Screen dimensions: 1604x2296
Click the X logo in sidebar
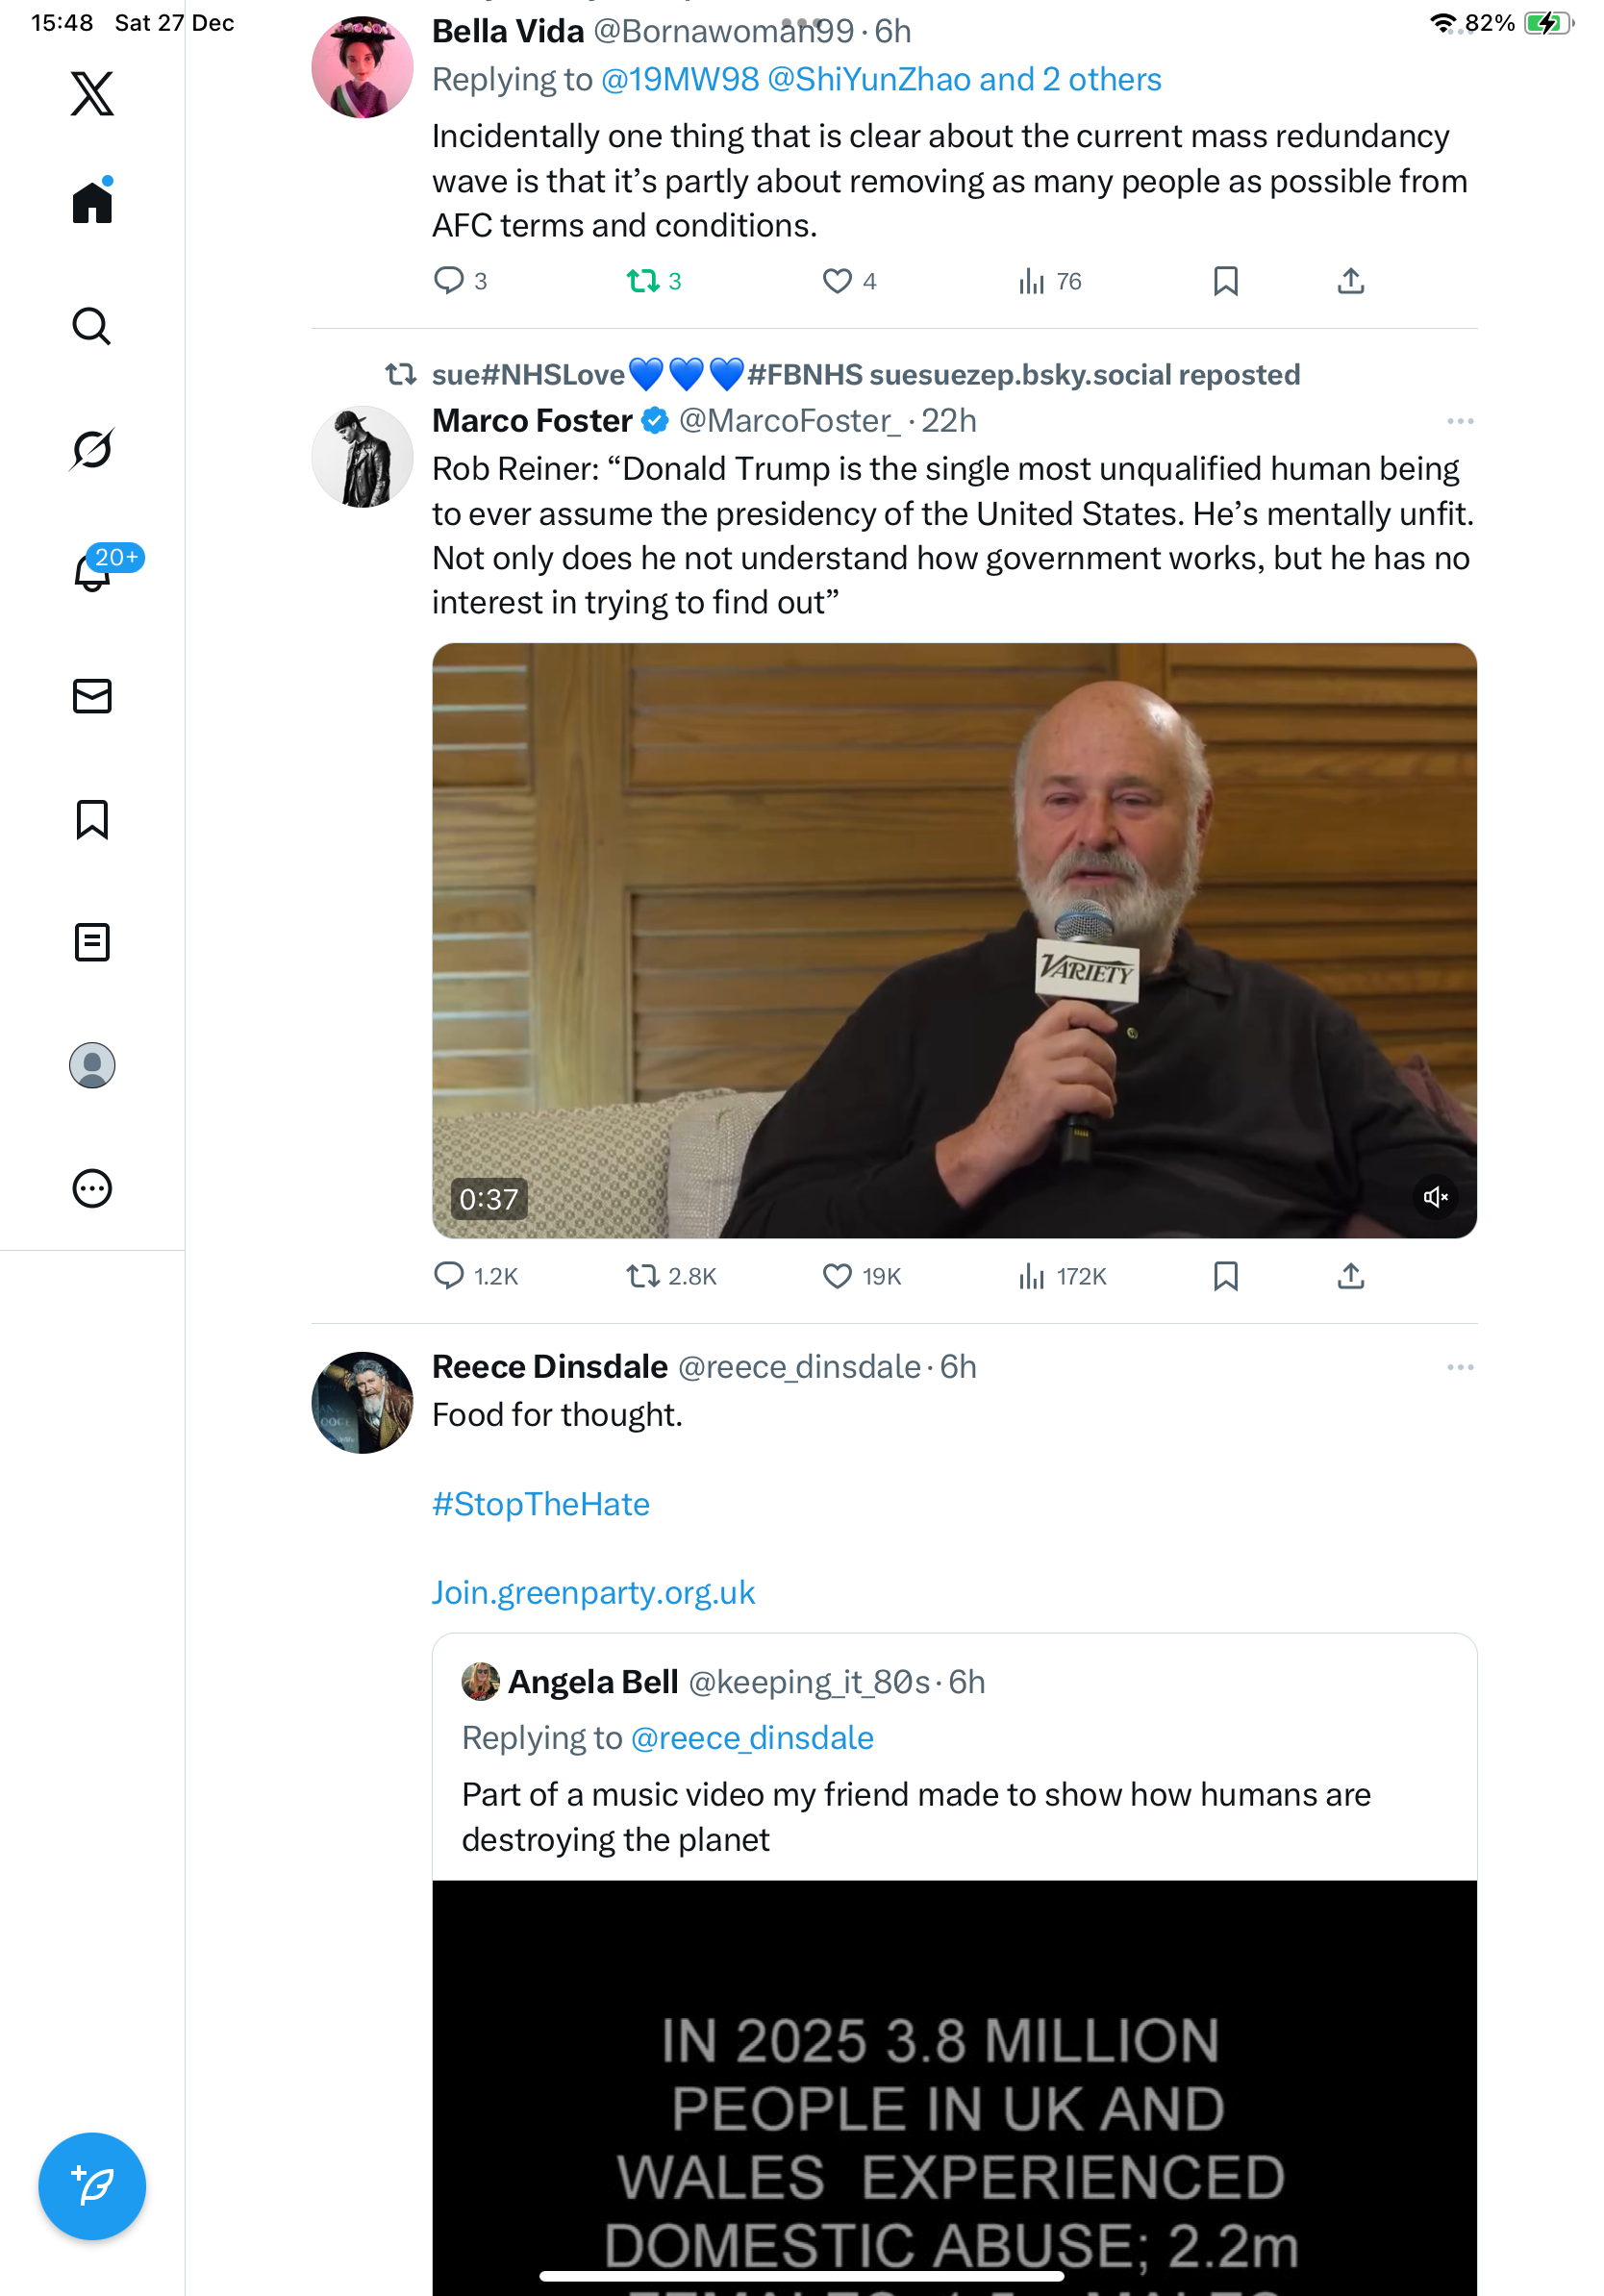pyautogui.click(x=92, y=94)
